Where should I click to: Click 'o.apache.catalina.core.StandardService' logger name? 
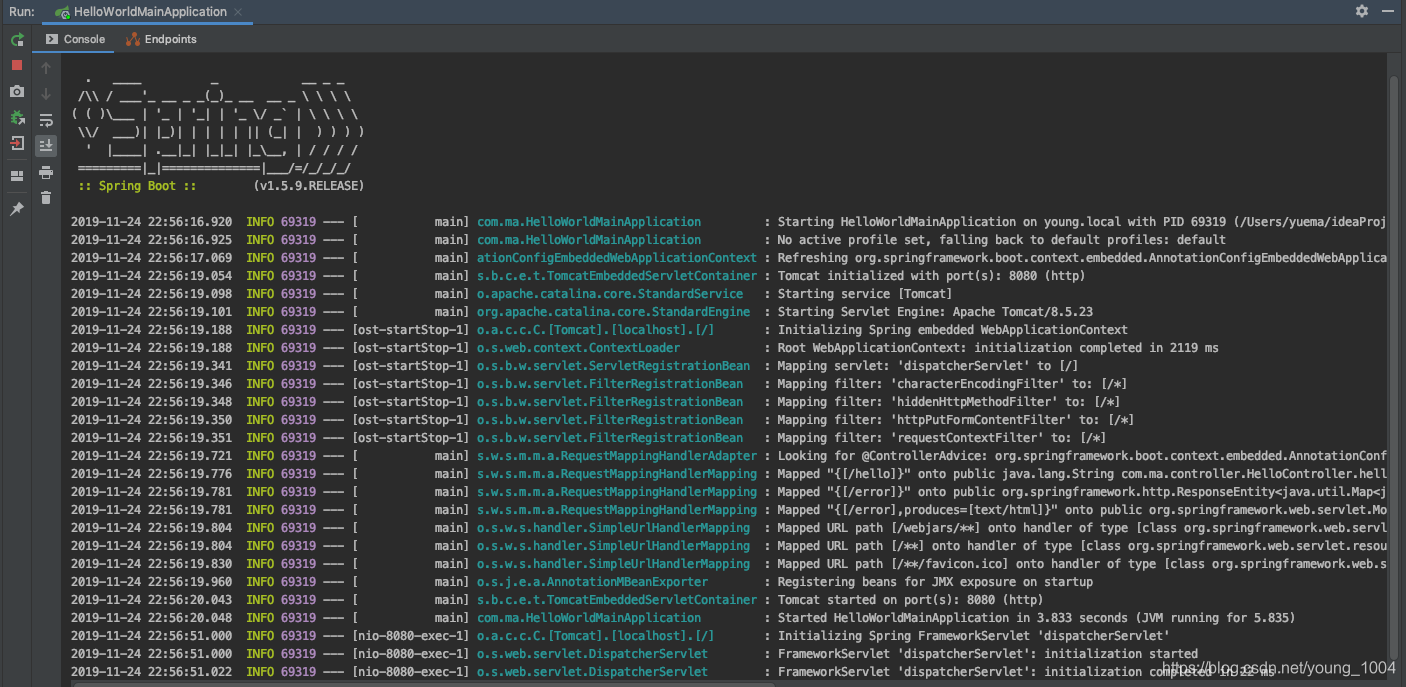pyautogui.click(x=610, y=294)
